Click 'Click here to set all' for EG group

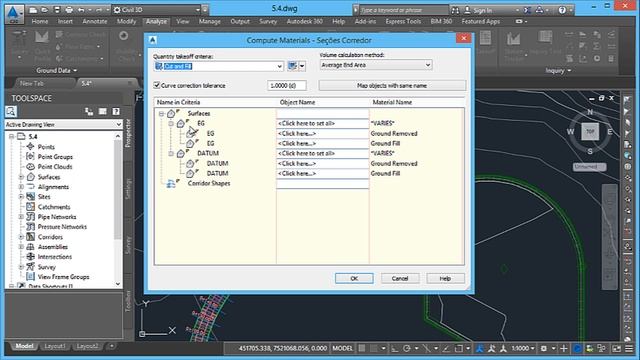coord(322,123)
